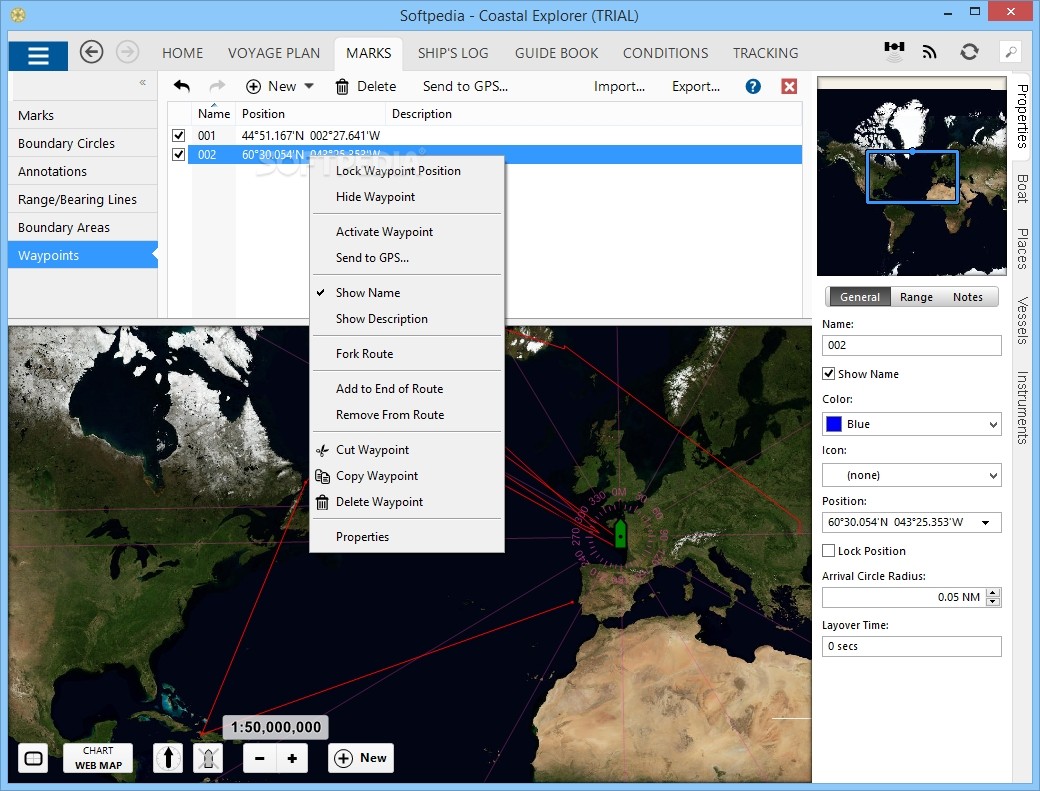
Task: Open the Position format dropdown arrow
Action: [986, 522]
